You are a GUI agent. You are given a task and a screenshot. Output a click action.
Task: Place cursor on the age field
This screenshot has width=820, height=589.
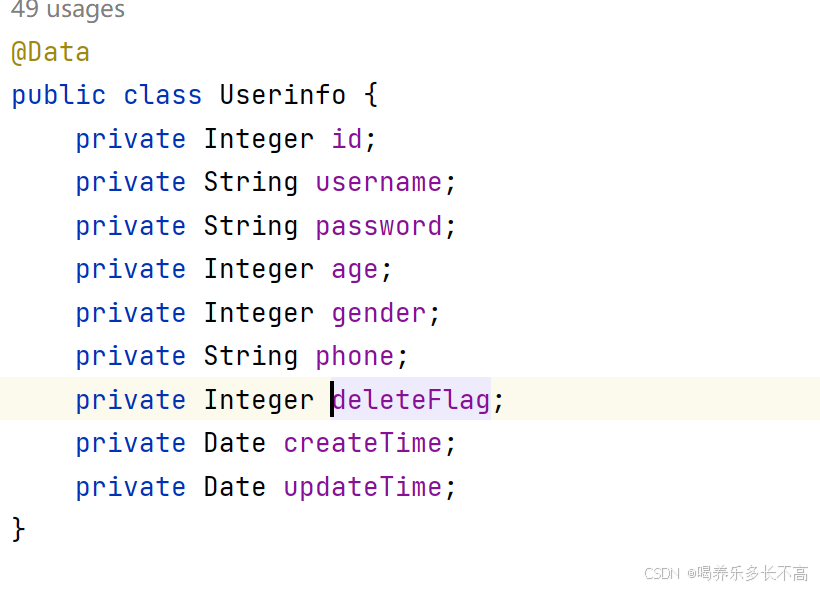tap(355, 270)
